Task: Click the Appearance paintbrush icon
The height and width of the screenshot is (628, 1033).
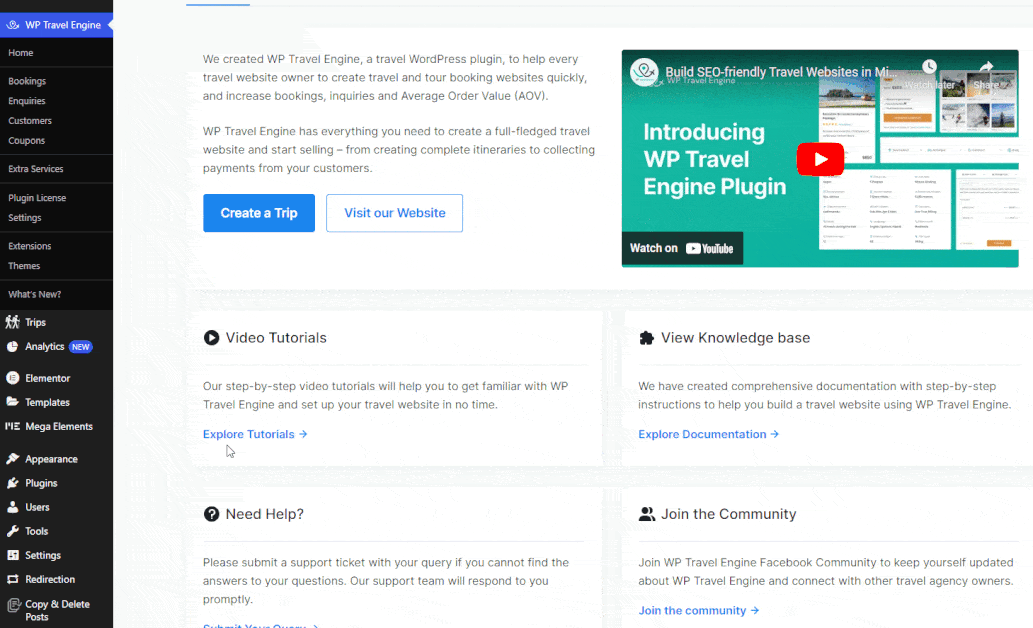Action: coord(13,459)
